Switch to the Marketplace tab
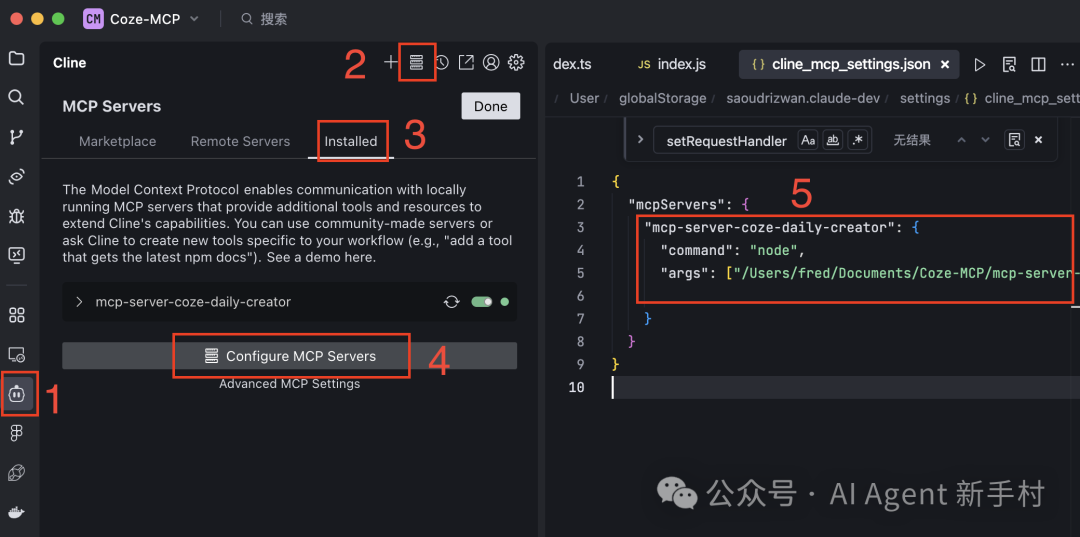This screenshot has width=1080, height=537. 118,141
